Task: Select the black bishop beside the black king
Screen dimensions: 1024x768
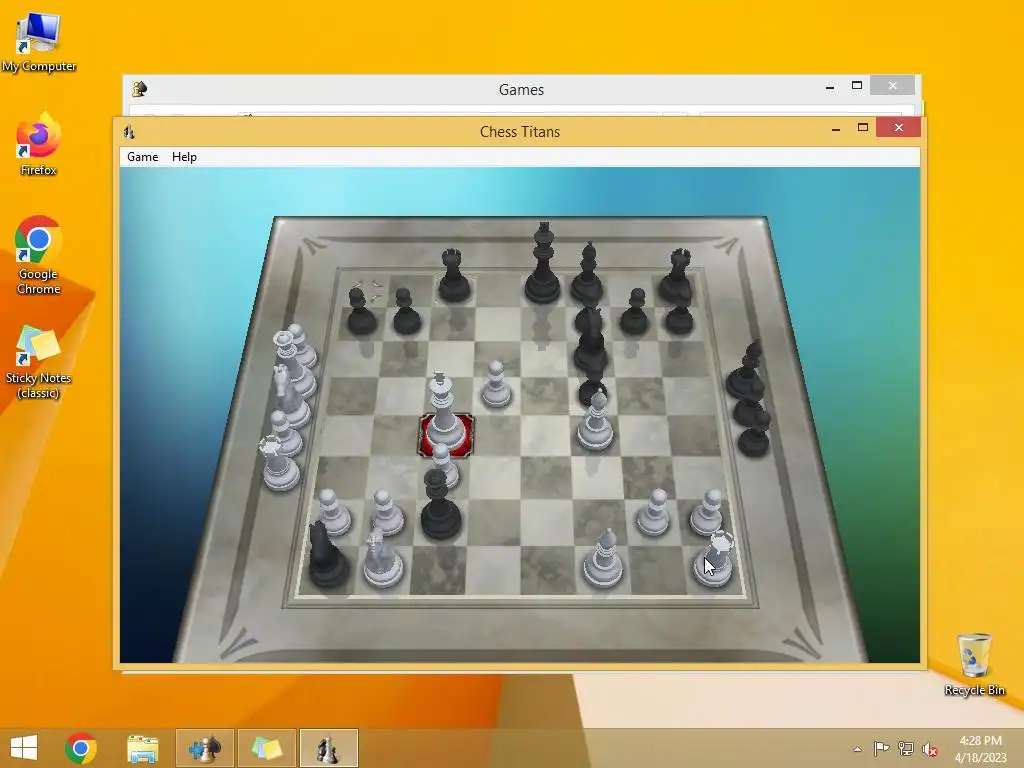Action: [586, 272]
